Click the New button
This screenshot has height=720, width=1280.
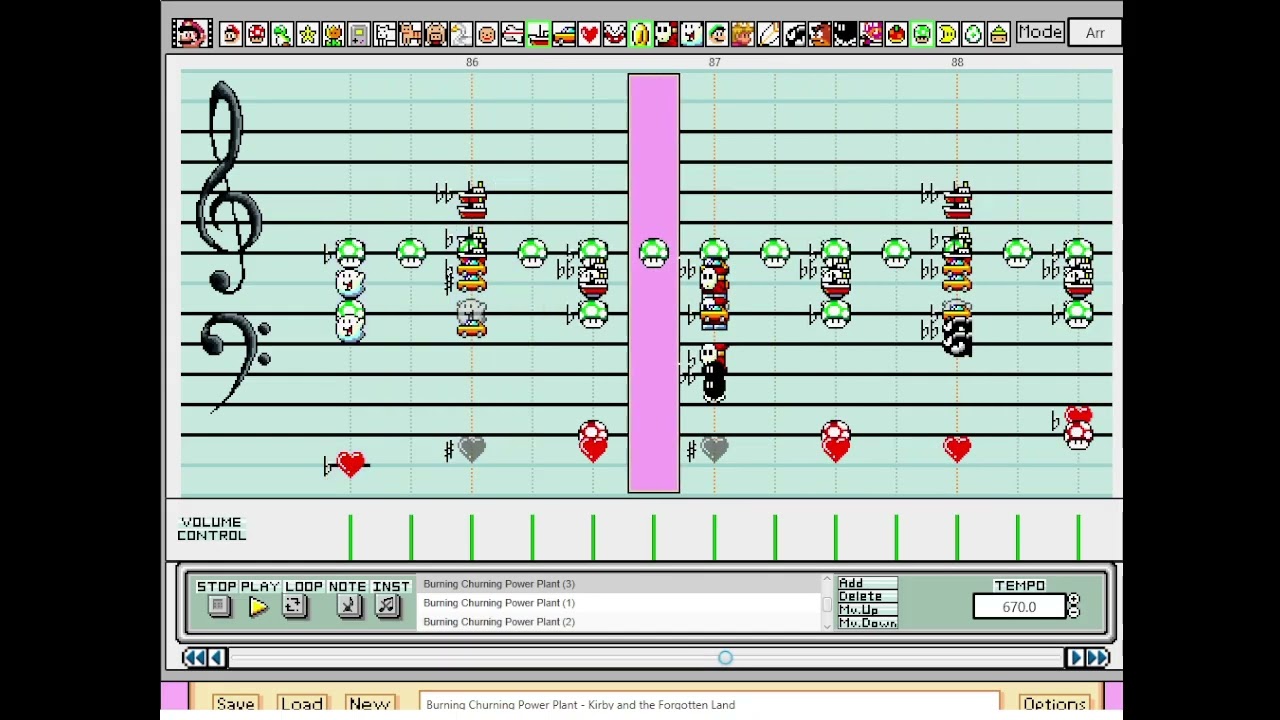click(x=369, y=704)
